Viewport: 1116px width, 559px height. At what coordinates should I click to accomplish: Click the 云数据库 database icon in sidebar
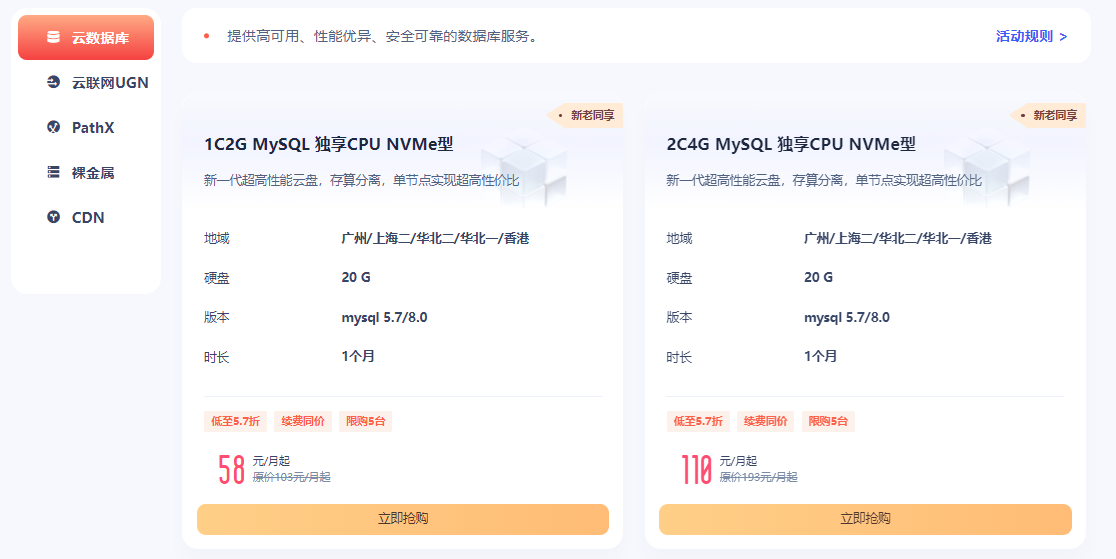coord(53,38)
